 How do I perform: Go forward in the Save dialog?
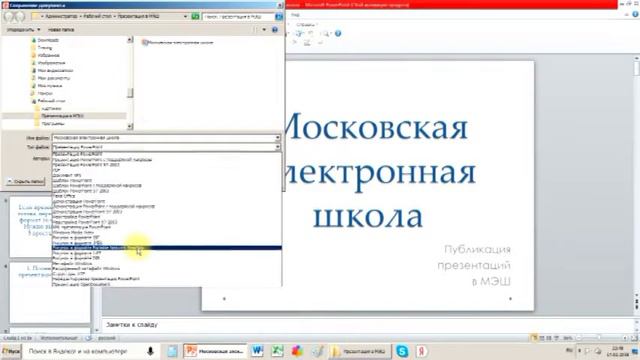coord(20,17)
